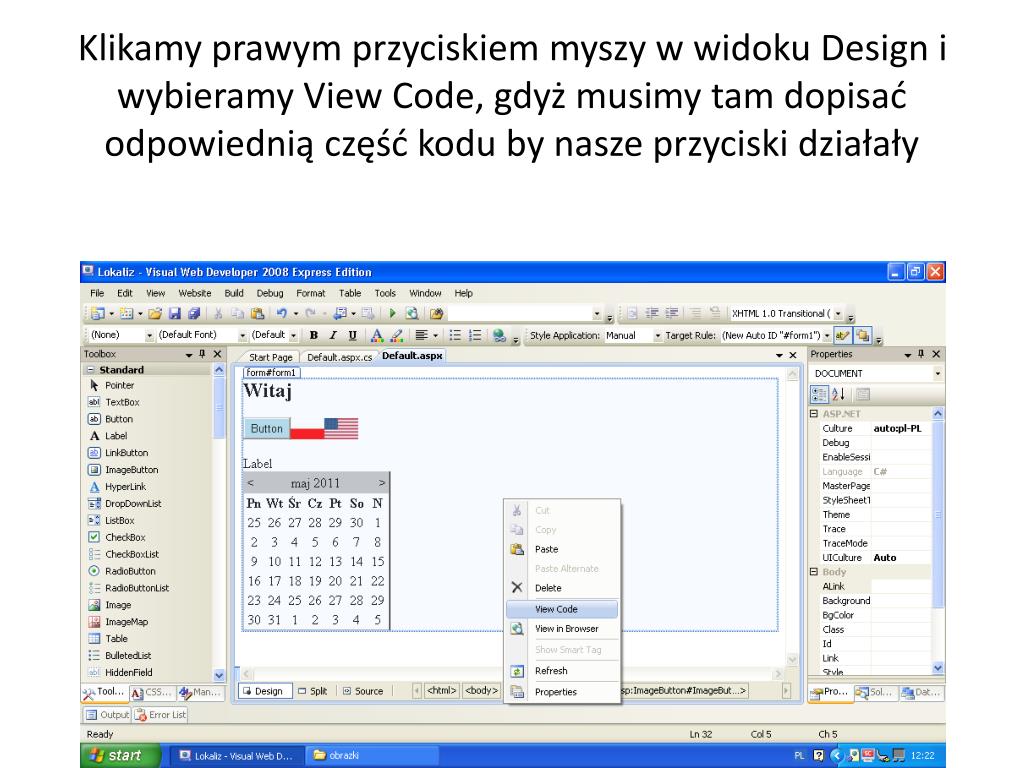
Task: Open the XHTML 1.0 Transitional dropdown
Action: tap(838, 313)
